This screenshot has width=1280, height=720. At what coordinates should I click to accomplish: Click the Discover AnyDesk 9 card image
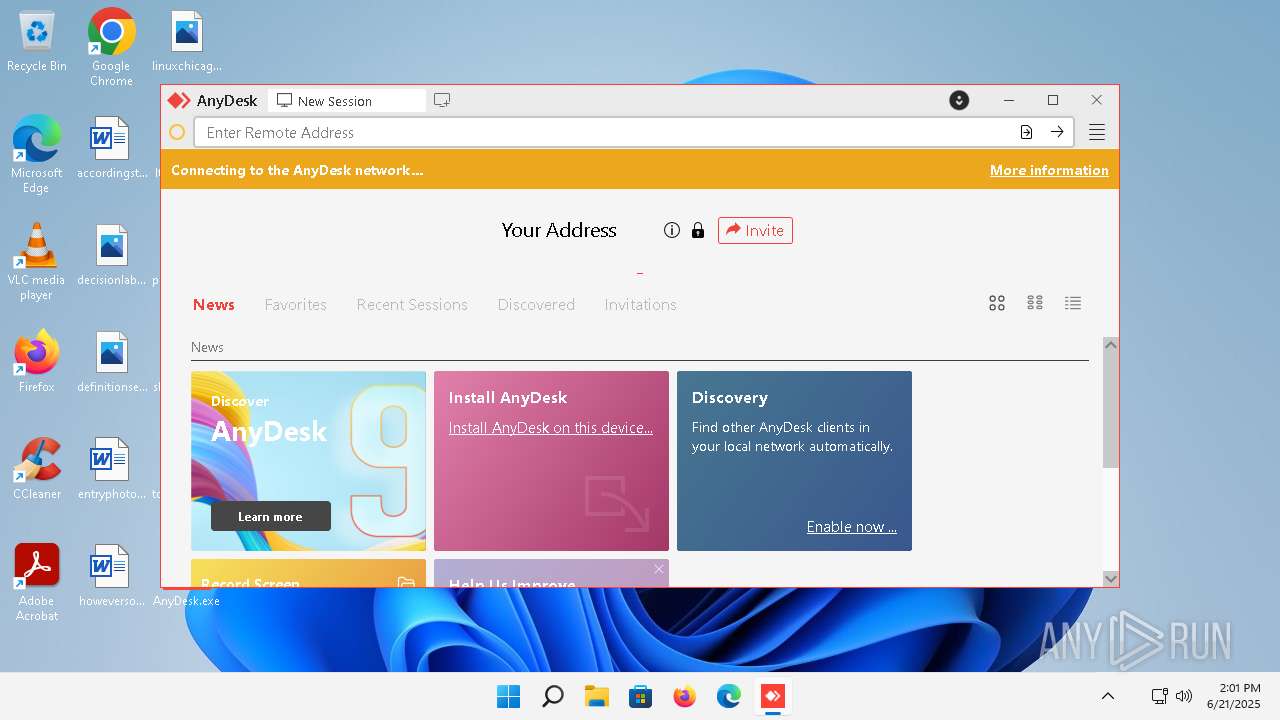(x=308, y=461)
